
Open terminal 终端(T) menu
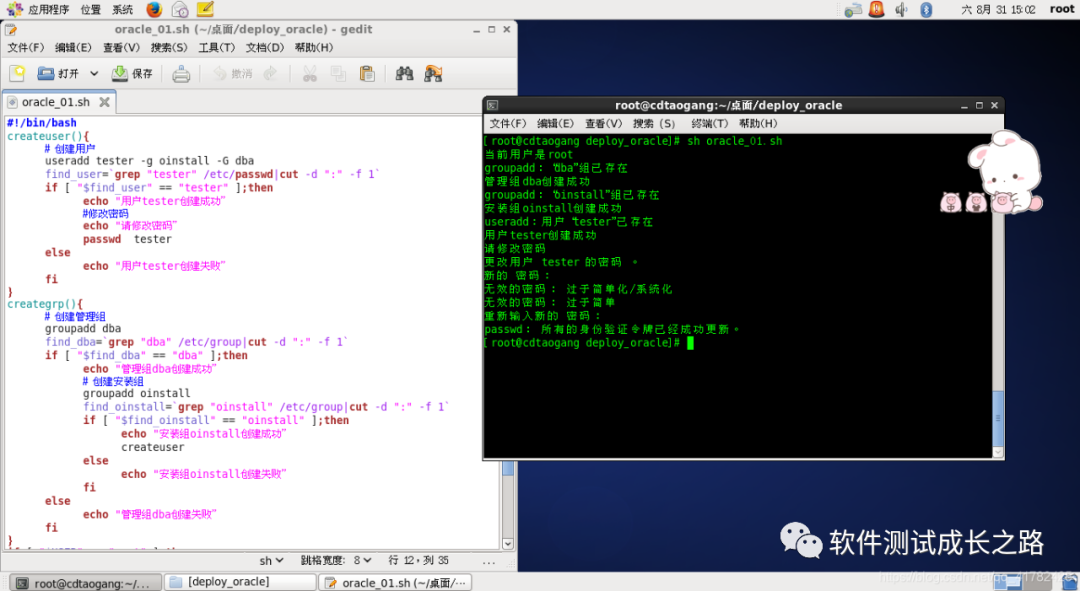(709, 123)
